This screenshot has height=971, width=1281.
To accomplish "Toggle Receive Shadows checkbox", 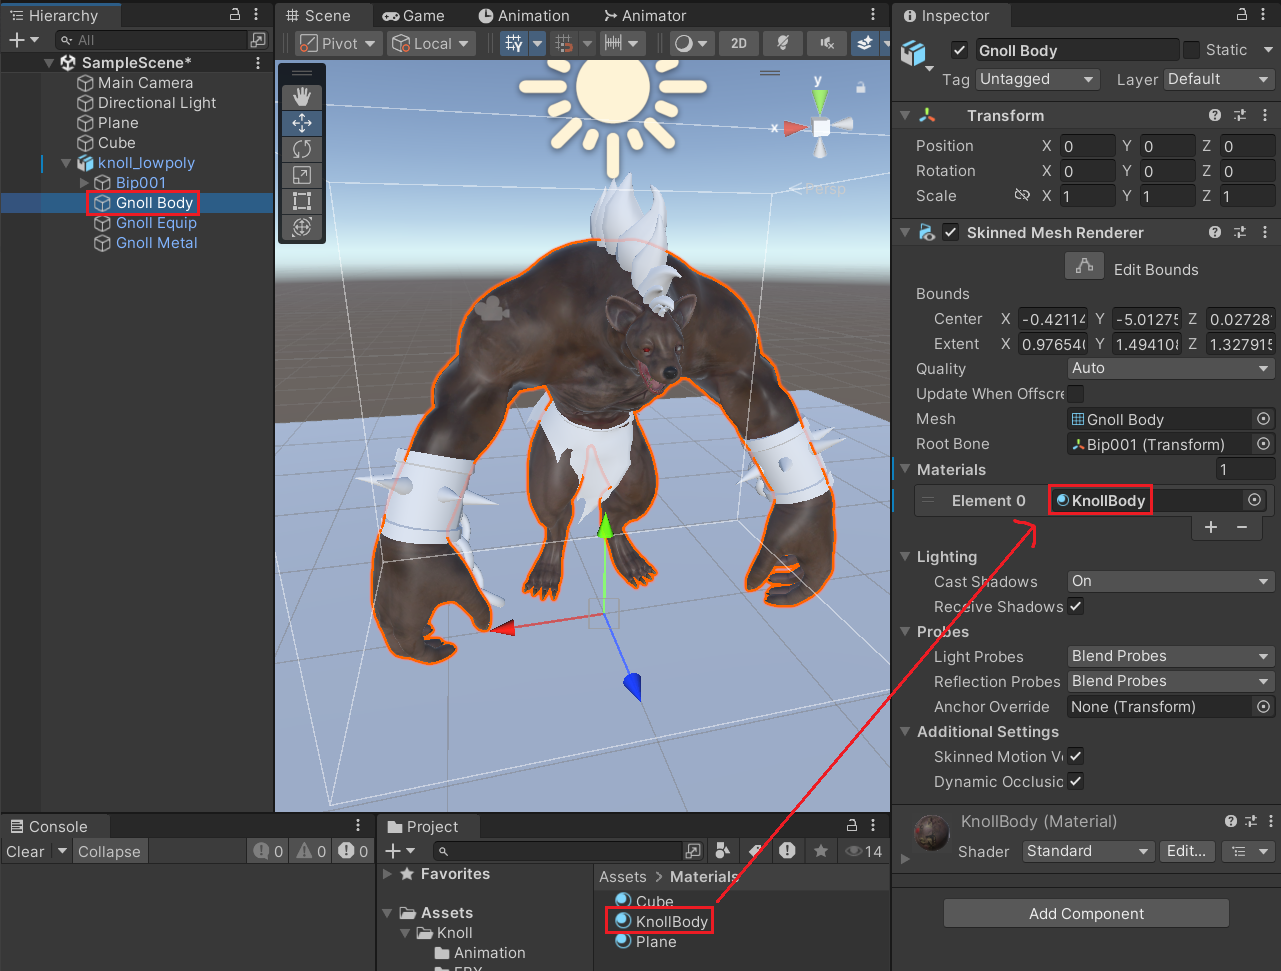I will 1076,606.
